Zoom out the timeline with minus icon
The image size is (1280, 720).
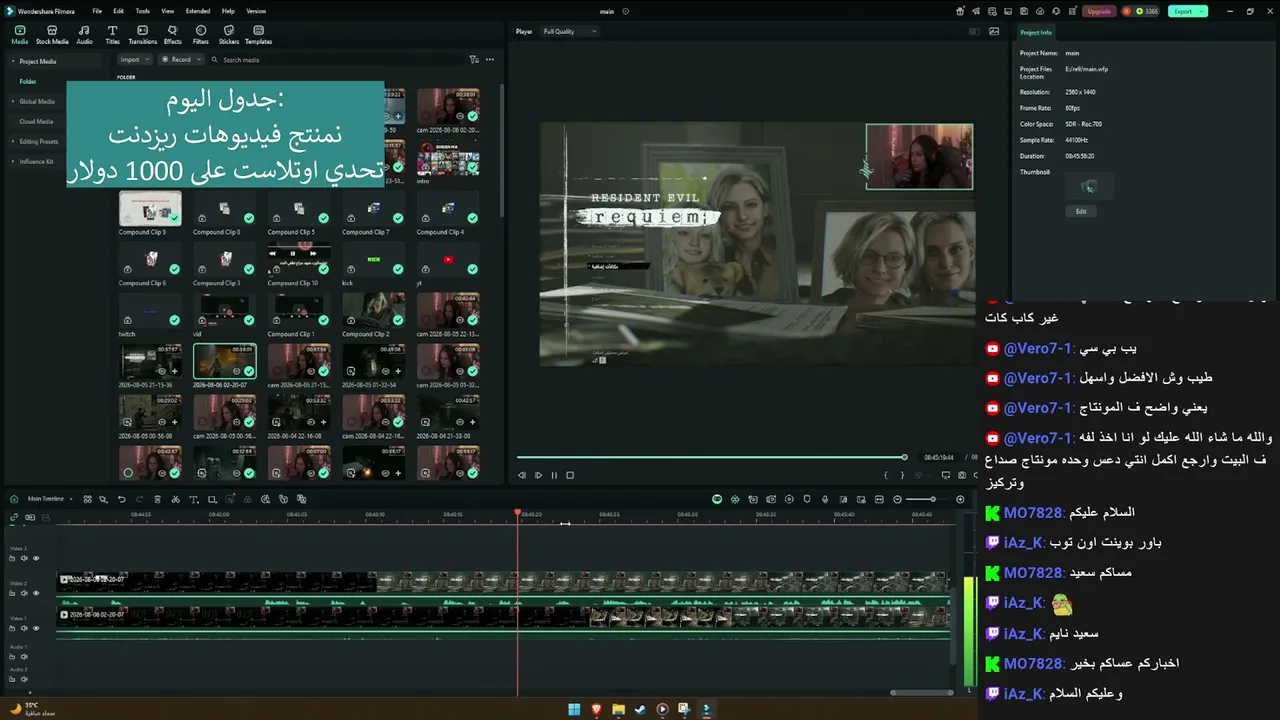[x=897, y=499]
